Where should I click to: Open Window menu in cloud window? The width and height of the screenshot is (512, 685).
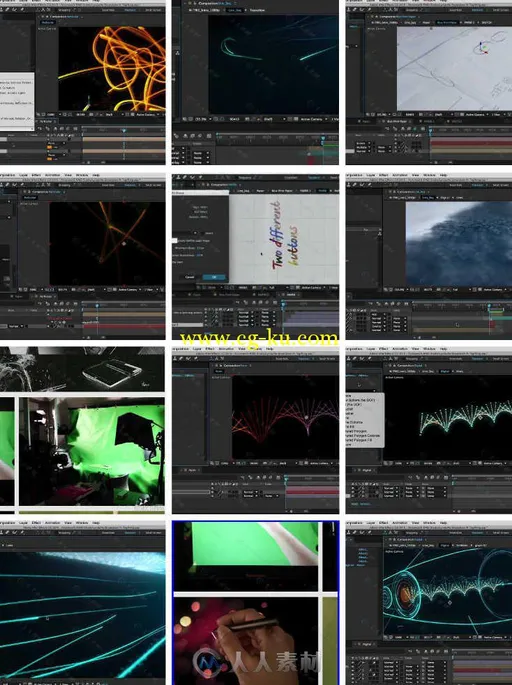tap(429, 175)
